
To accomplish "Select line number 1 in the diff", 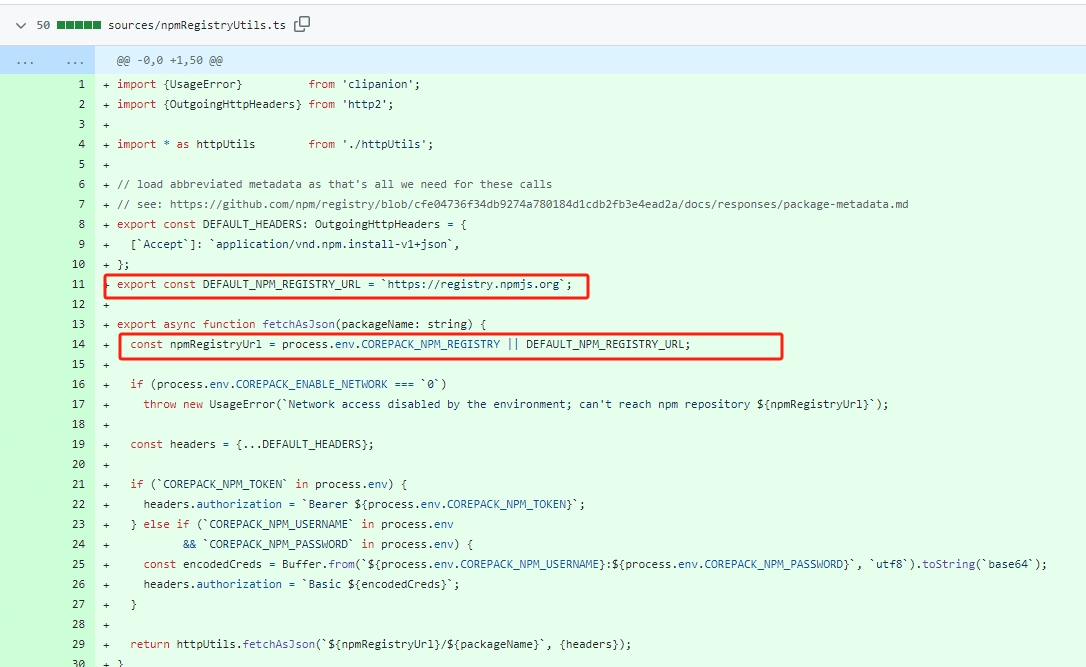I will pyautogui.click(x=80, y=84).
